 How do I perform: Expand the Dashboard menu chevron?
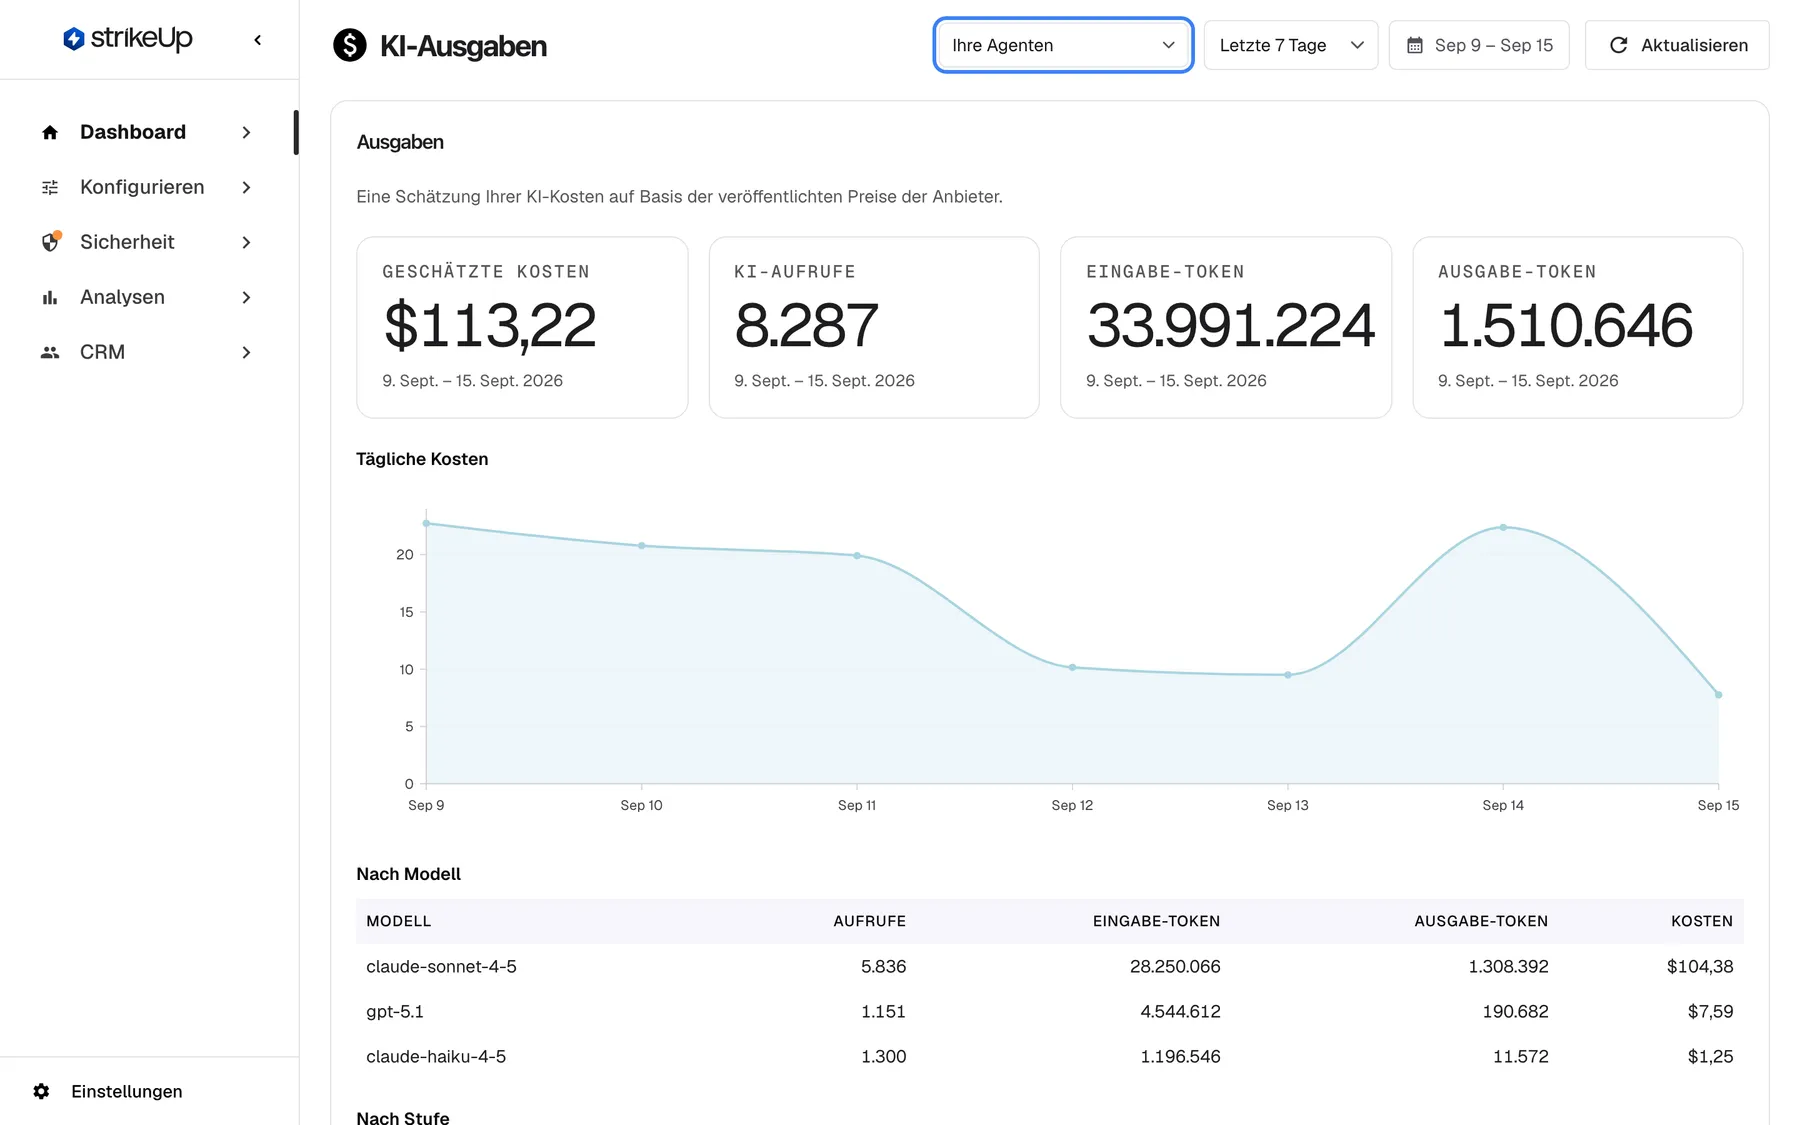[x=246, y=132]
